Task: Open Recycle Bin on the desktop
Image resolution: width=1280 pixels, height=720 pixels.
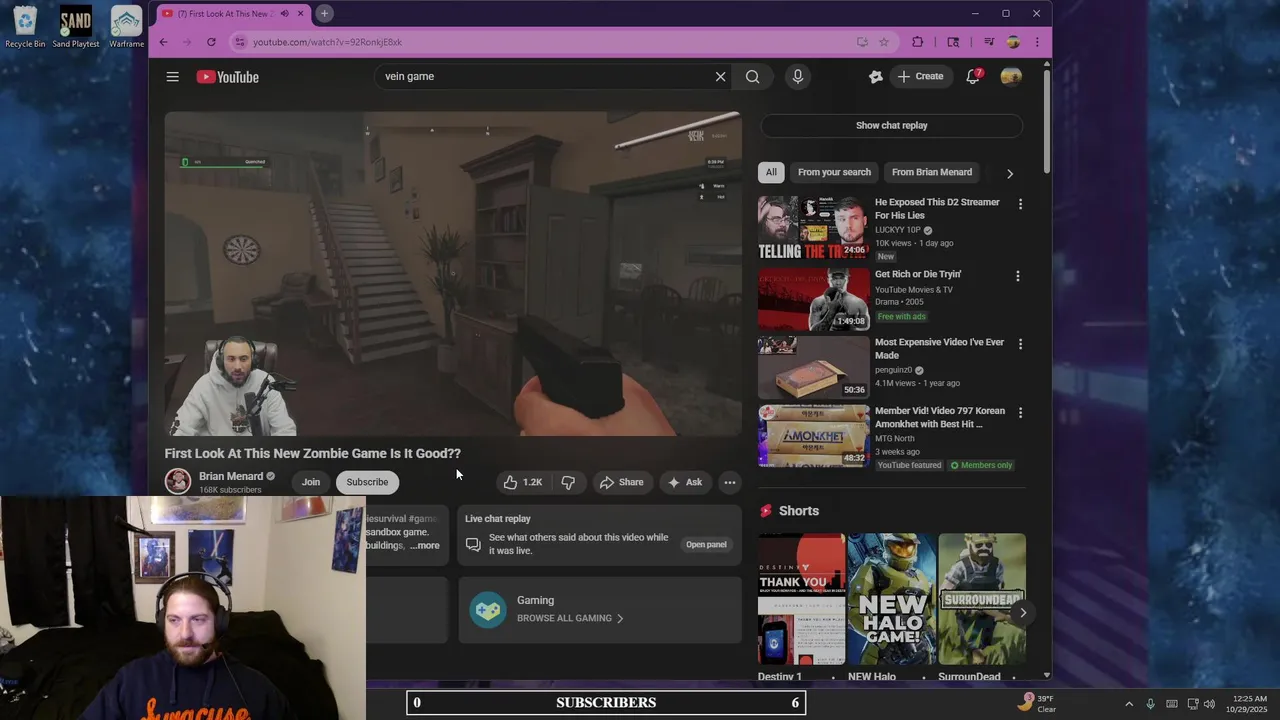Action: (25, 26)
